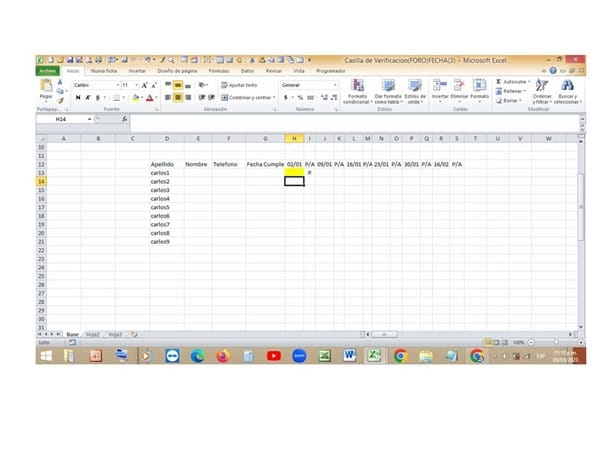Switch to the Insertar tab
This screenshot has height=450, width=600.
137,71
